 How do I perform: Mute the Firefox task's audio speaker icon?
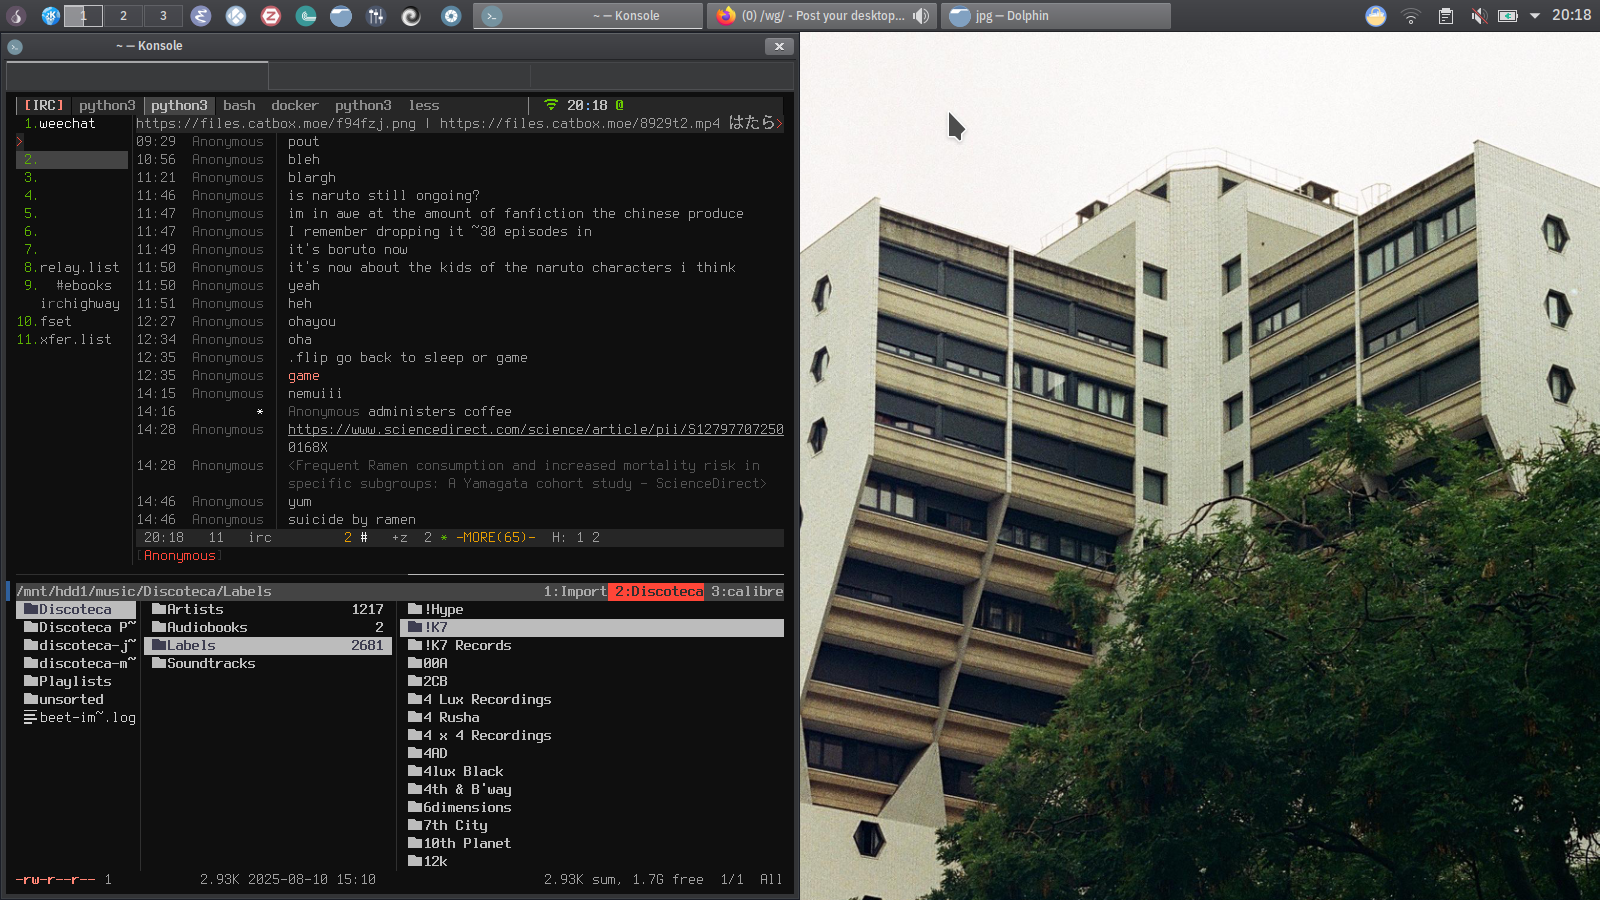coord(921,15)
